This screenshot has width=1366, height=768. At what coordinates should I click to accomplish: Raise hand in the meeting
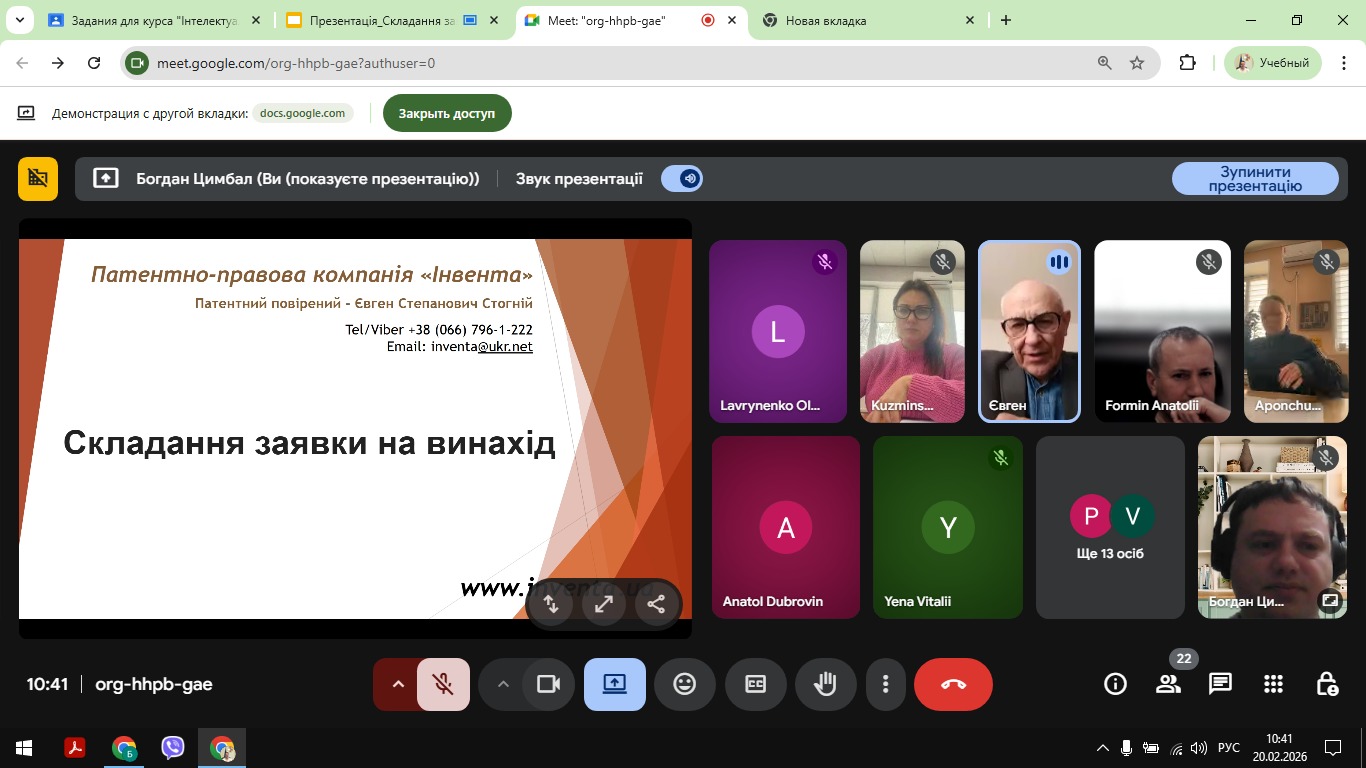825,685
